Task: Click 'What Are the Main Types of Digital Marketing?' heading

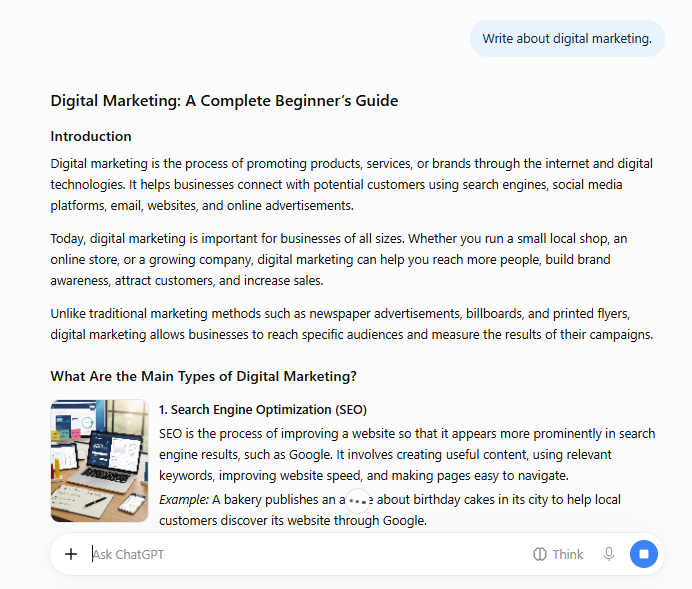Action: (203, 376)
